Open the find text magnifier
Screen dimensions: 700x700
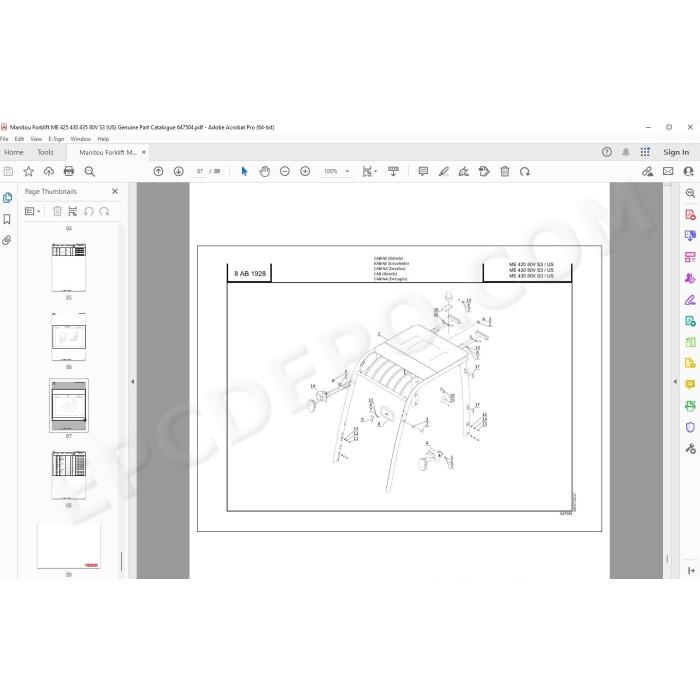pyautogui.click(x=89, y=171)
